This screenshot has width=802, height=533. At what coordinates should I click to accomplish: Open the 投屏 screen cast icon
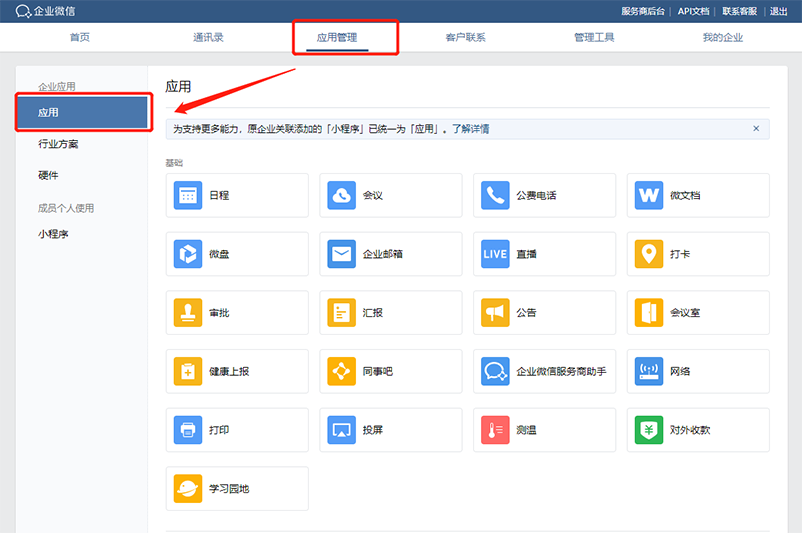tap(341, 430)
